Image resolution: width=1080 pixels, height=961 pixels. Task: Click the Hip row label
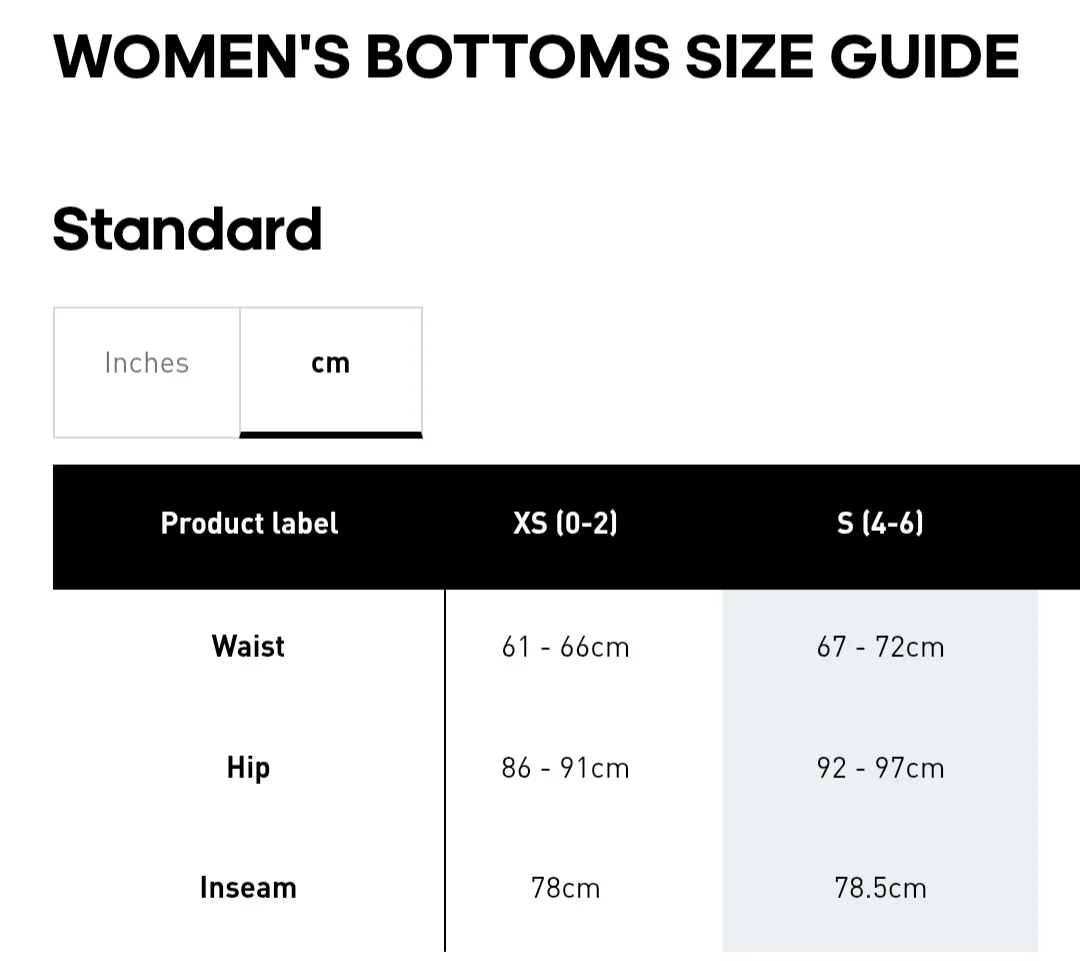pos(247,768)
